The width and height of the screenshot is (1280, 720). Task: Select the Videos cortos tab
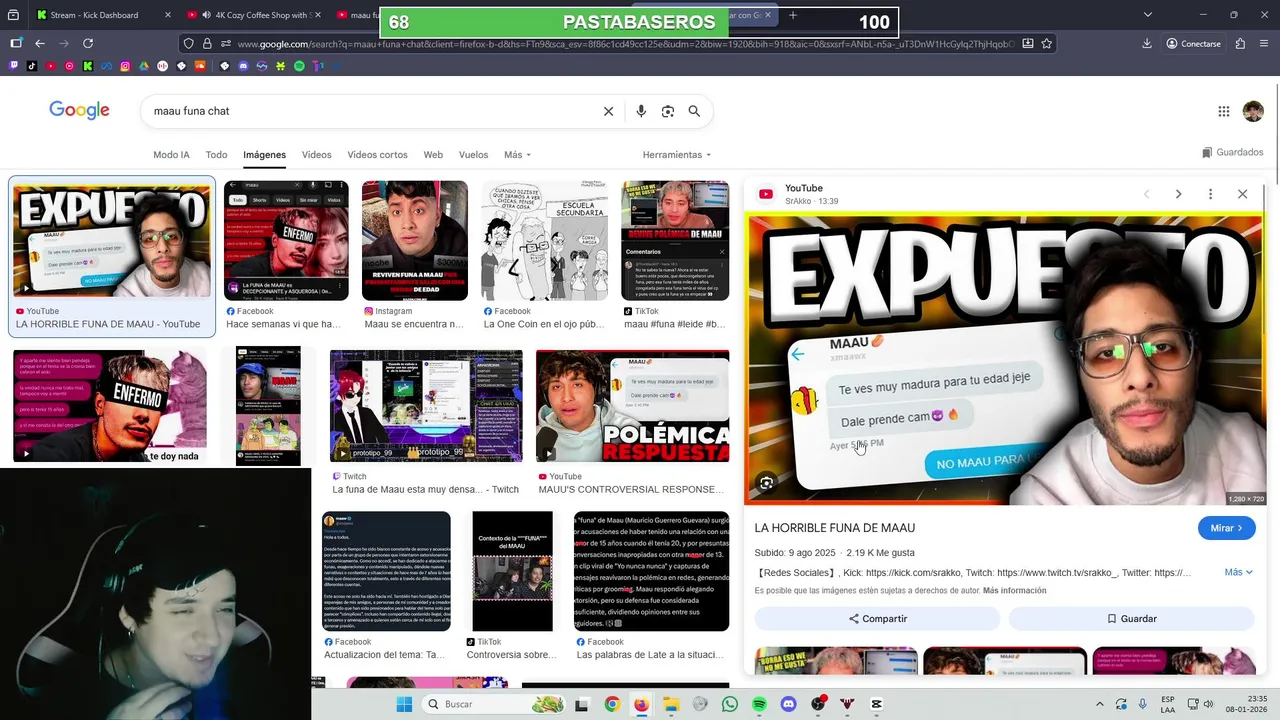coord(377,155)
